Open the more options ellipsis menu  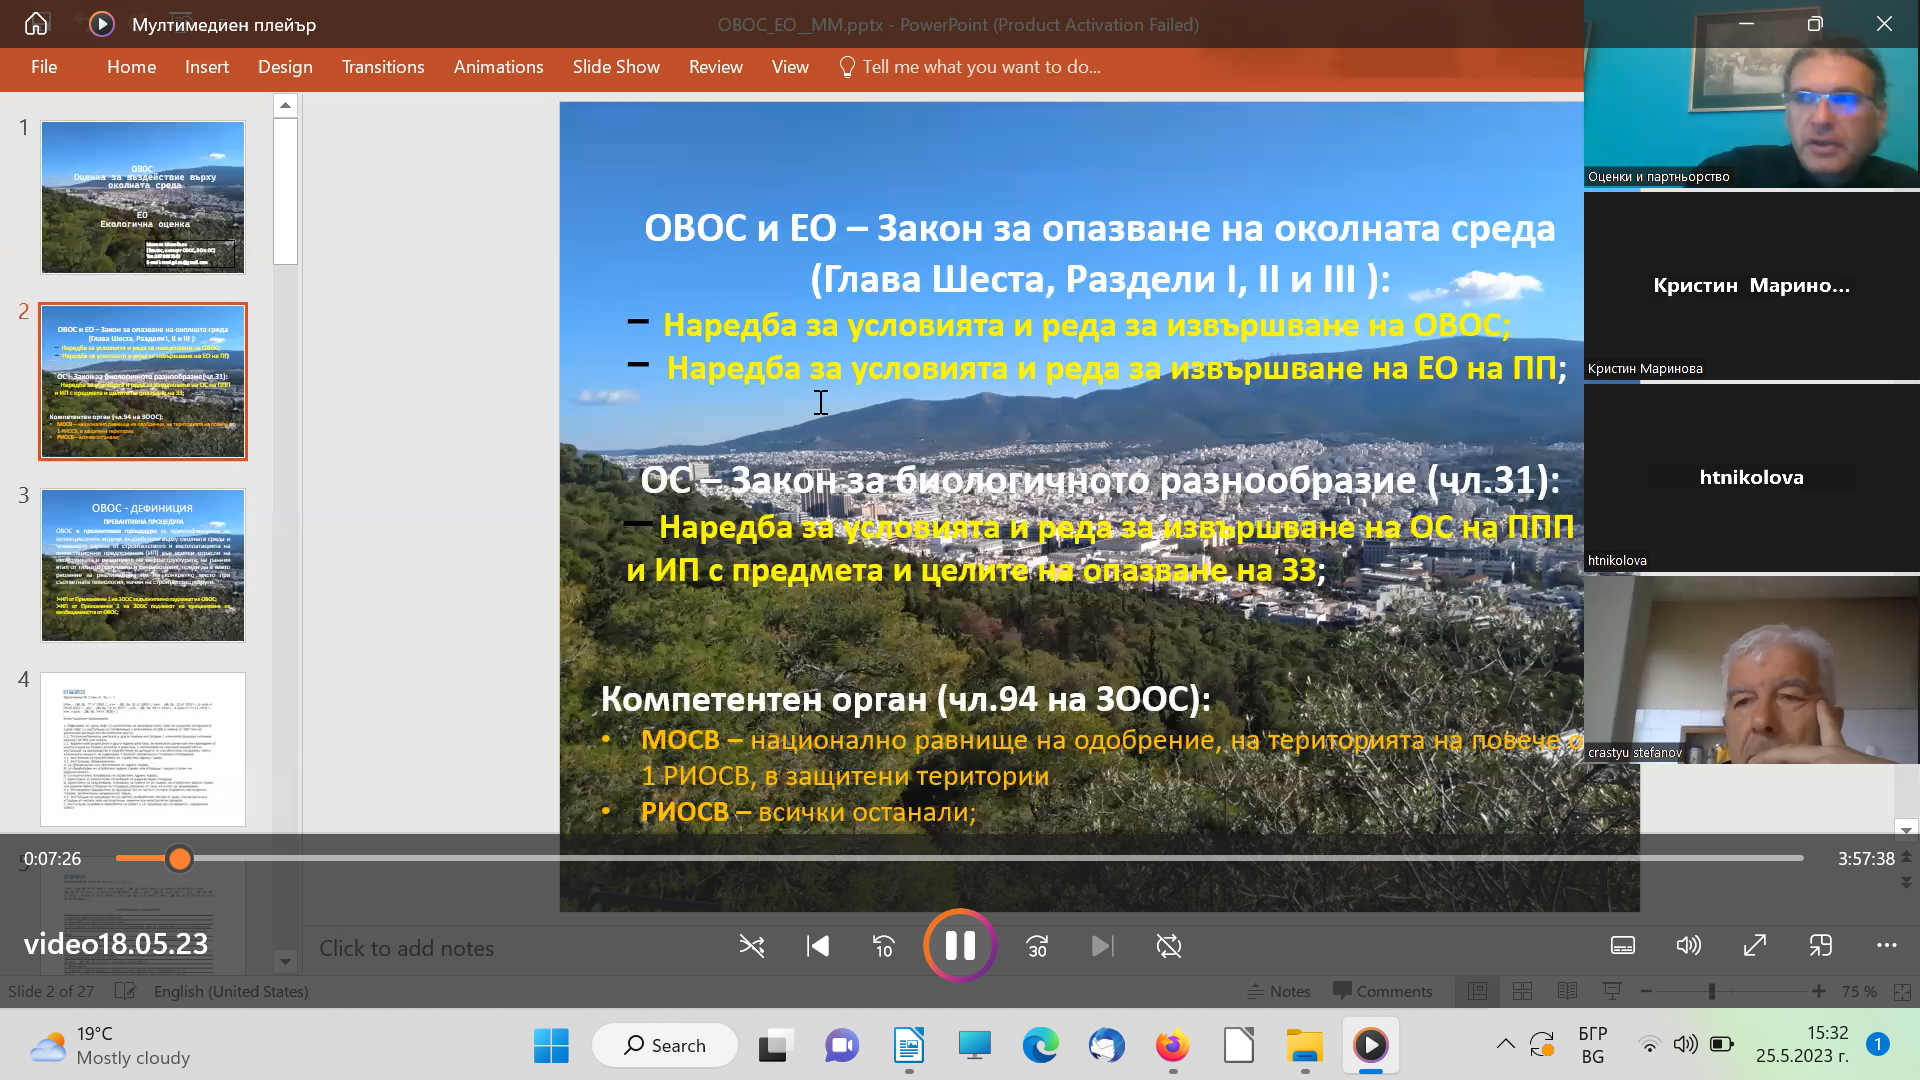click(x=1886, y=946)
